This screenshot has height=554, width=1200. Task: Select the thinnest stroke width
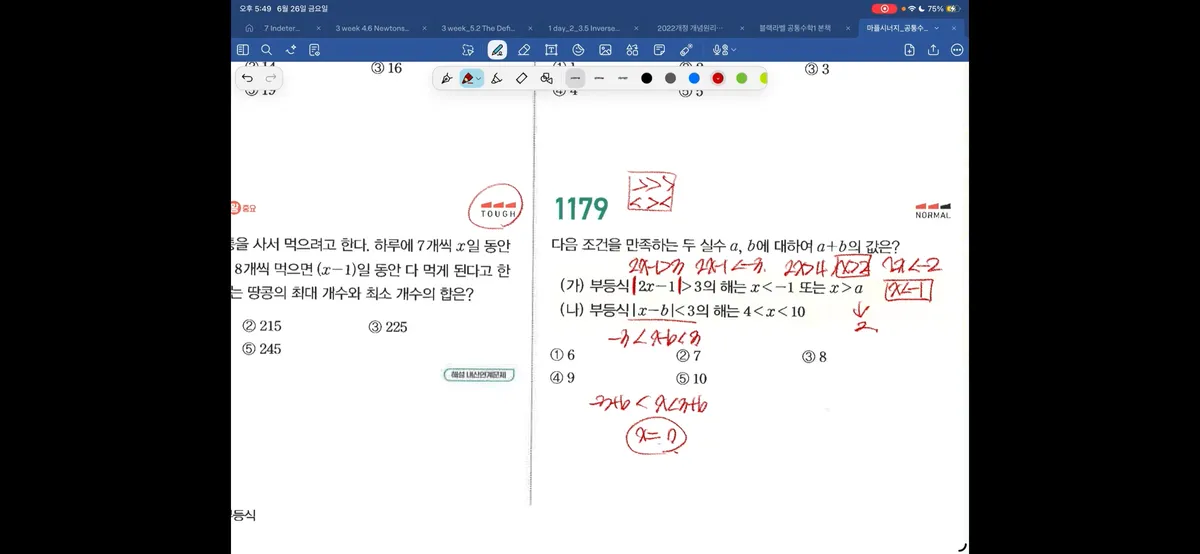(622, 78)
